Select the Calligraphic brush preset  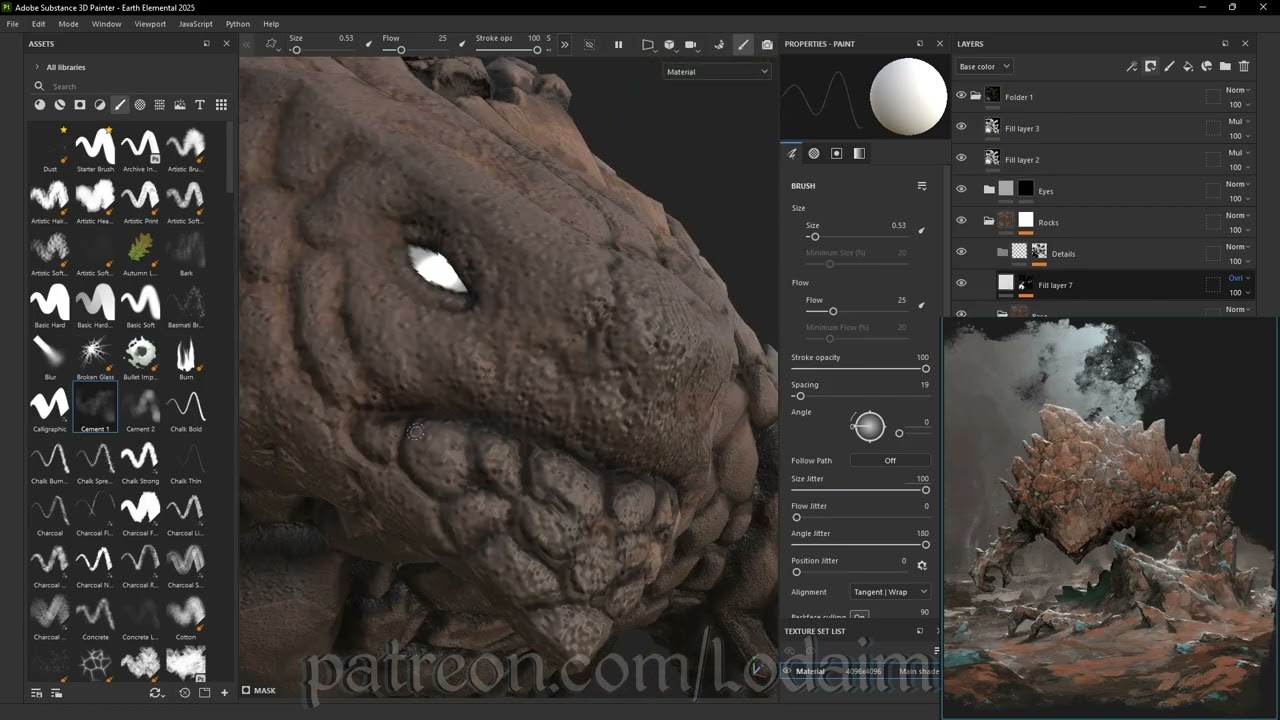[x=50, y=408]
